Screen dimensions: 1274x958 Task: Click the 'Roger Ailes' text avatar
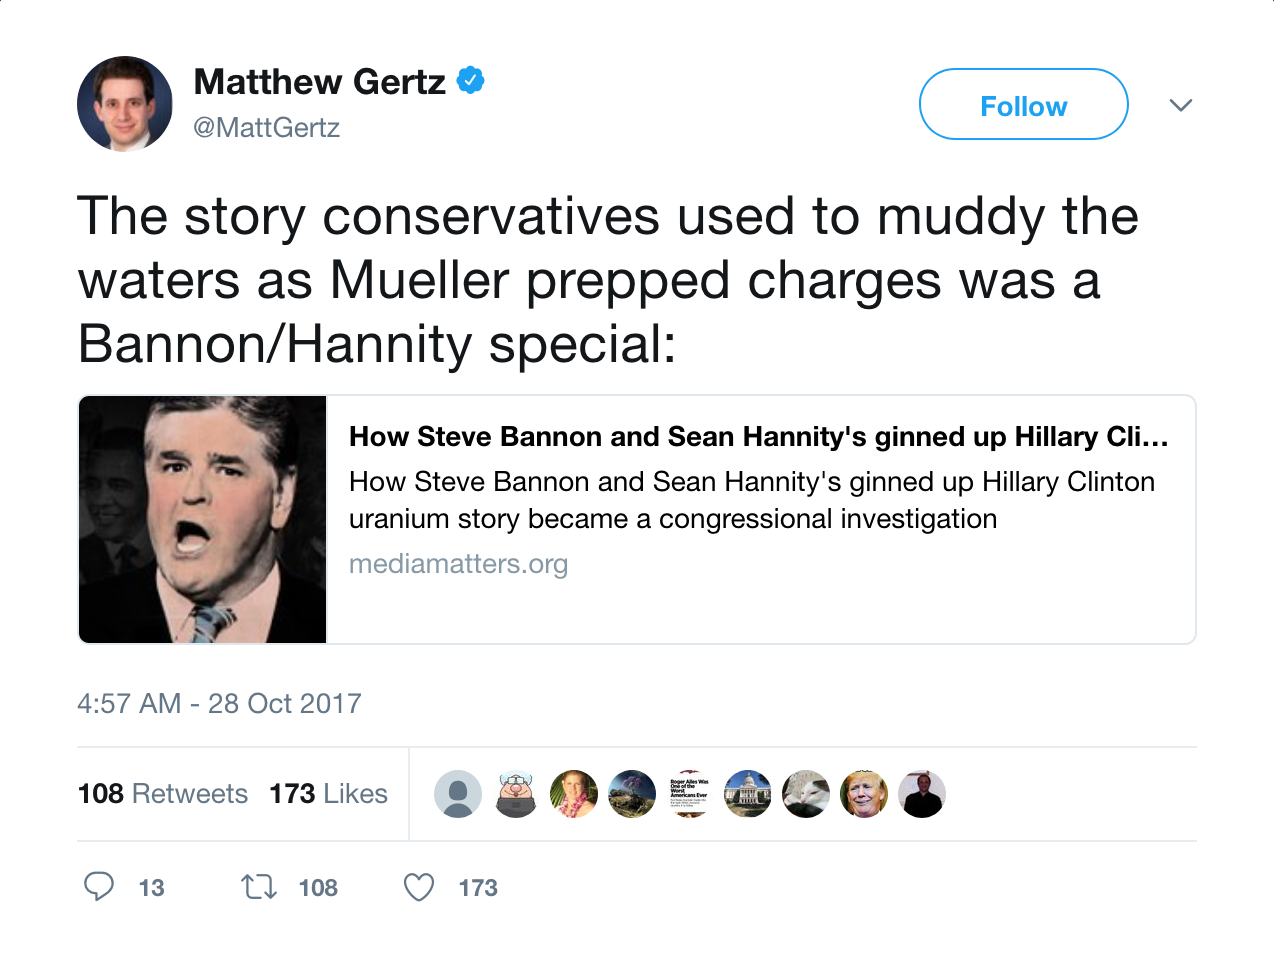(x=690, y=794)
